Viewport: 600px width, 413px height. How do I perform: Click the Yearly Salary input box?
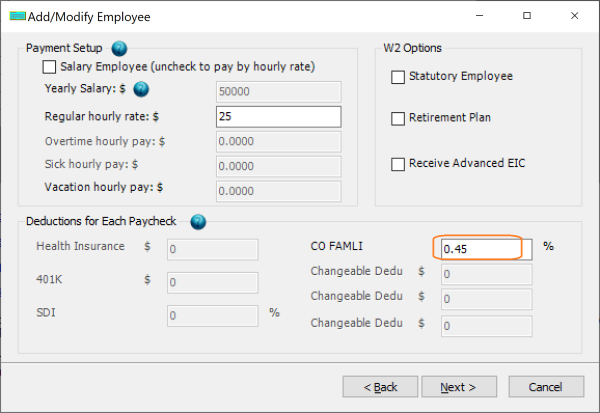click(x=278, y=92)
